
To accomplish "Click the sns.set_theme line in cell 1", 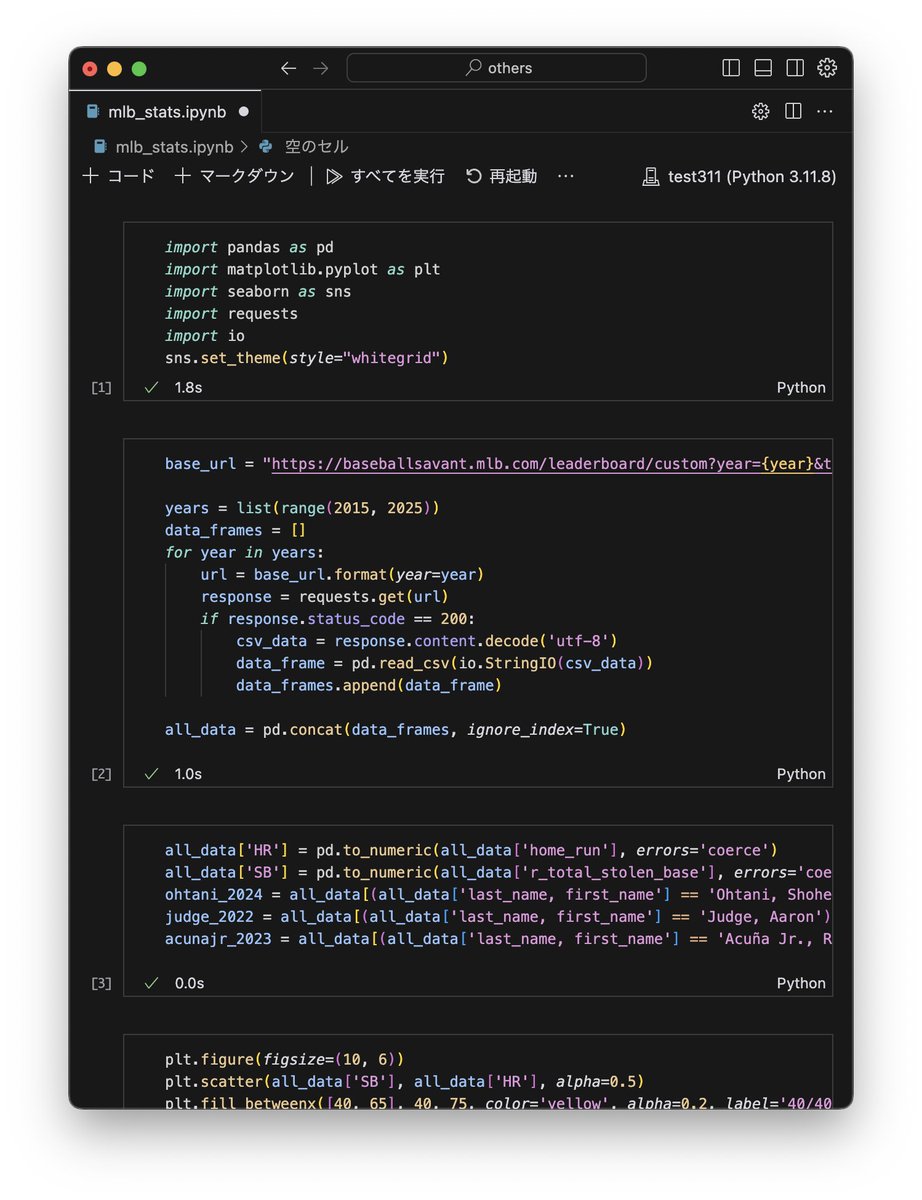I will 307,357.
